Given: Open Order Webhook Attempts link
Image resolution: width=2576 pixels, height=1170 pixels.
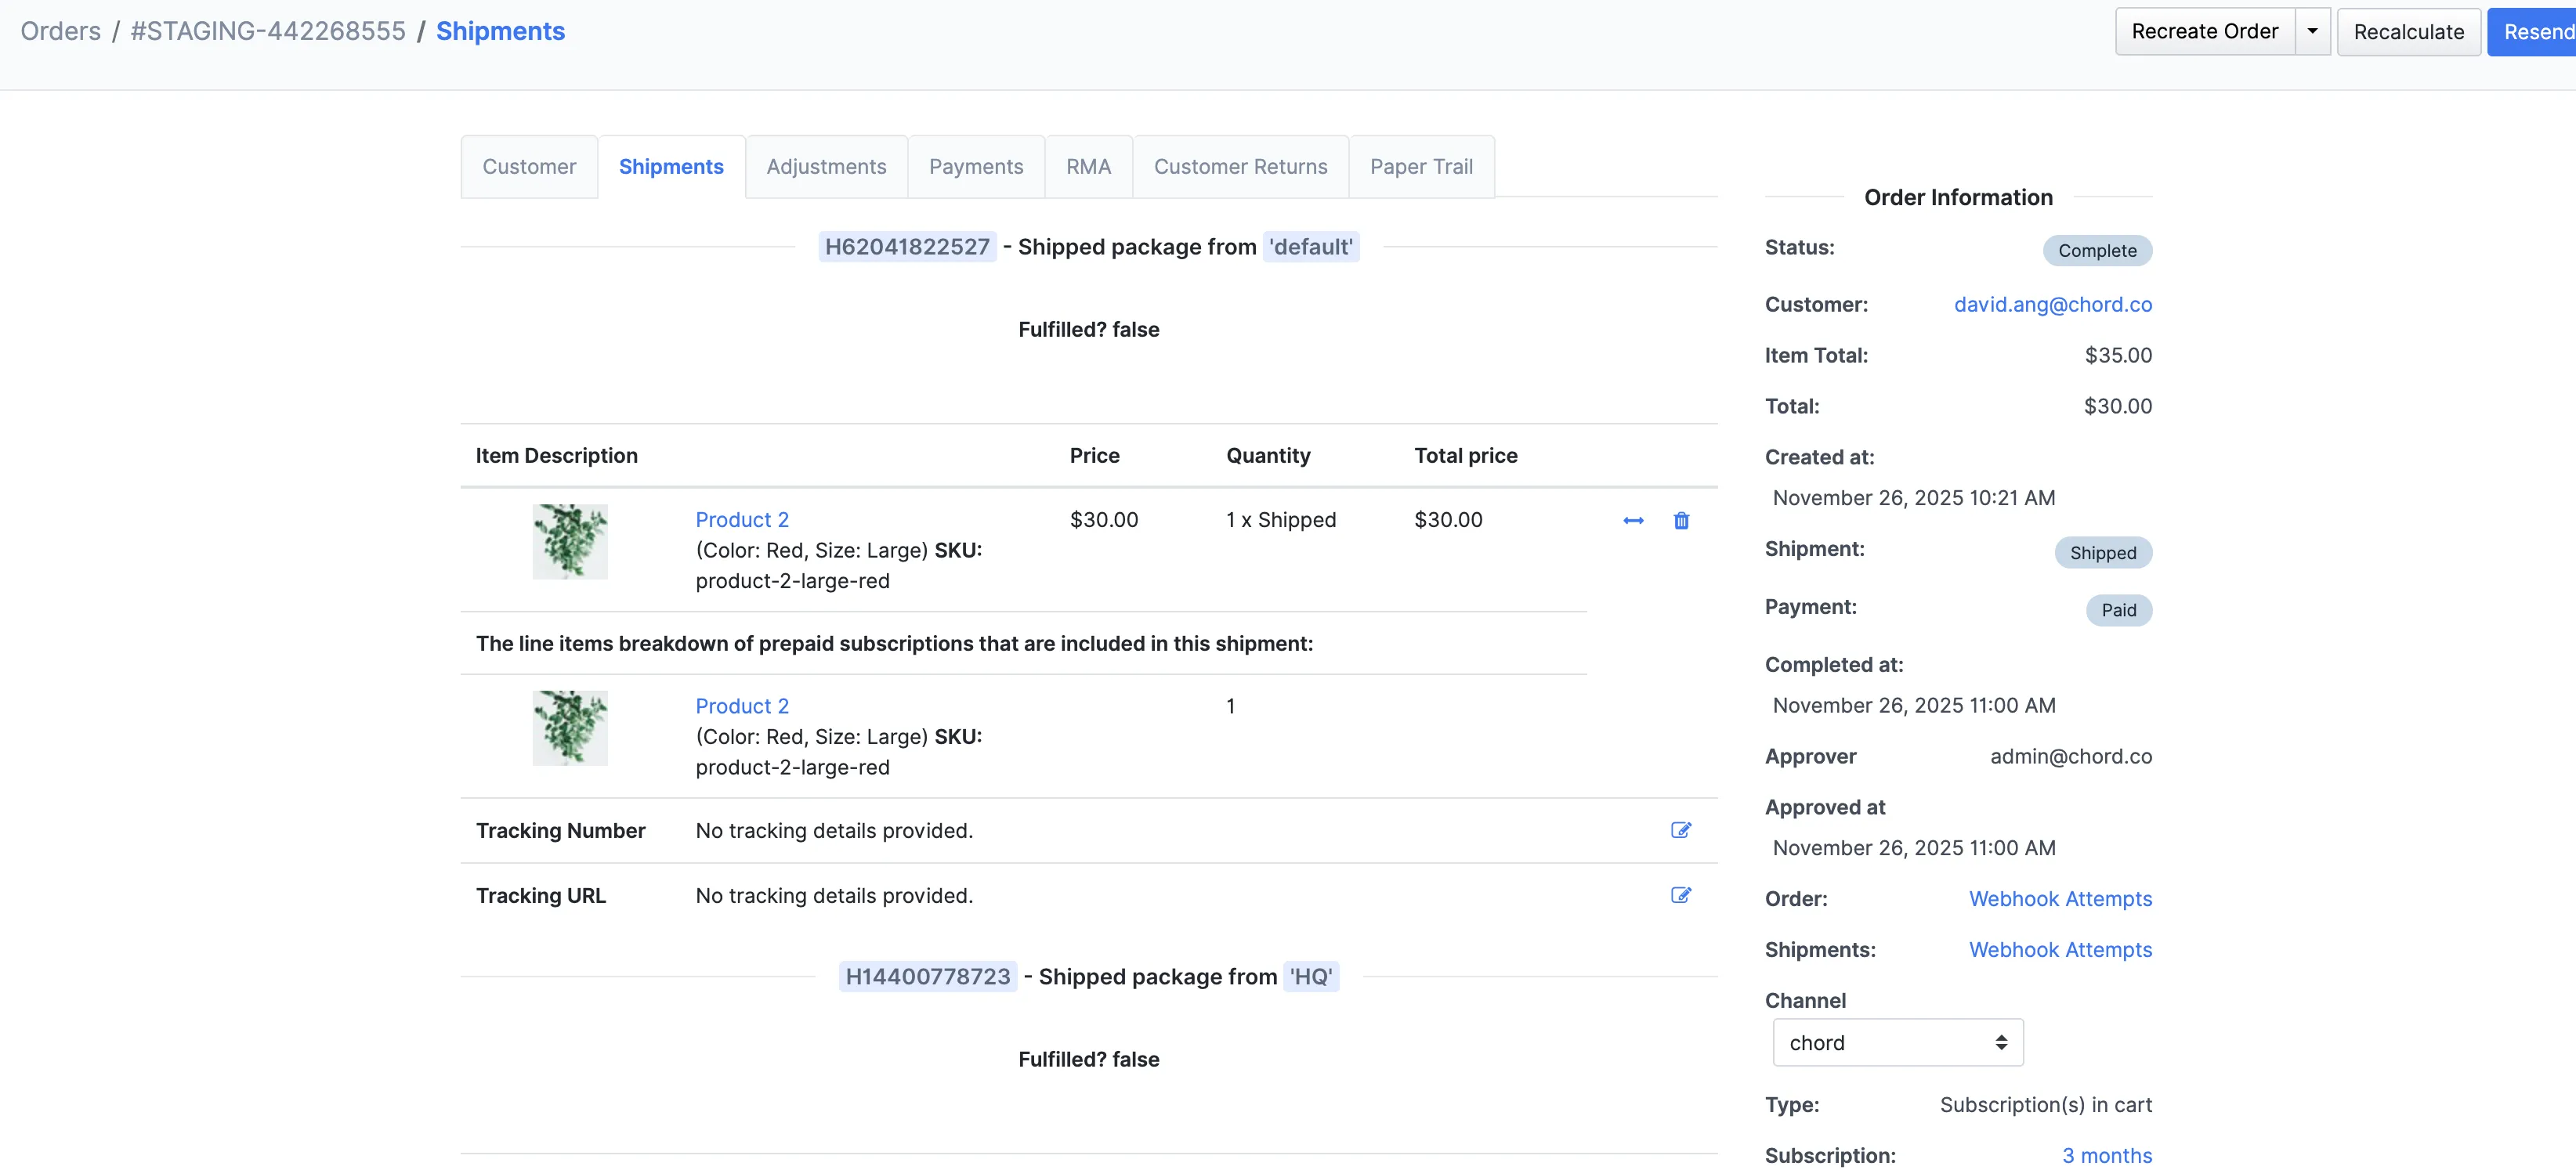Looking at the screenshot, I should [2060, 898].
